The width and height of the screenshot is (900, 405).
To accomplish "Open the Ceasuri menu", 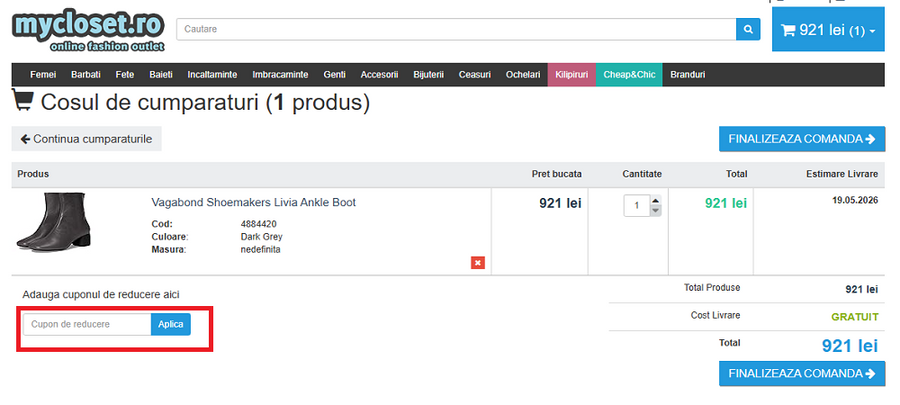I will pos(475,75).
